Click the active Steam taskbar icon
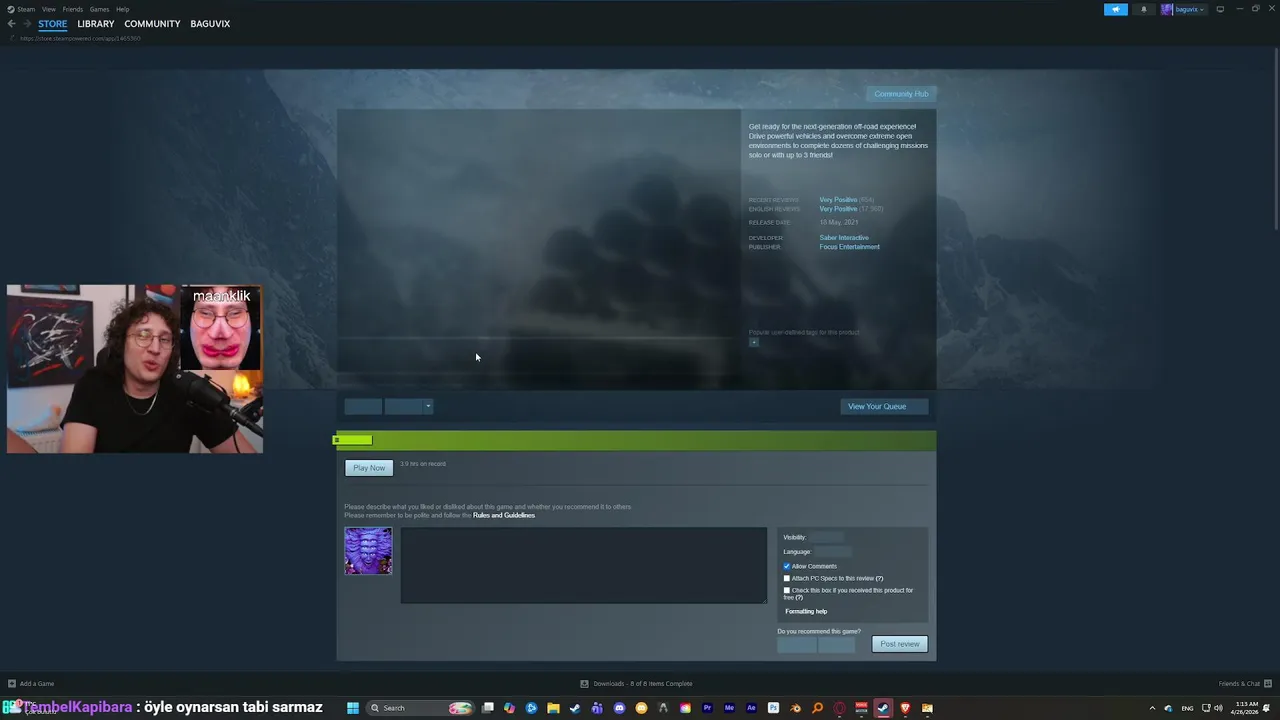This screenshot has height=720, width=1280. [x=883, y=708]
